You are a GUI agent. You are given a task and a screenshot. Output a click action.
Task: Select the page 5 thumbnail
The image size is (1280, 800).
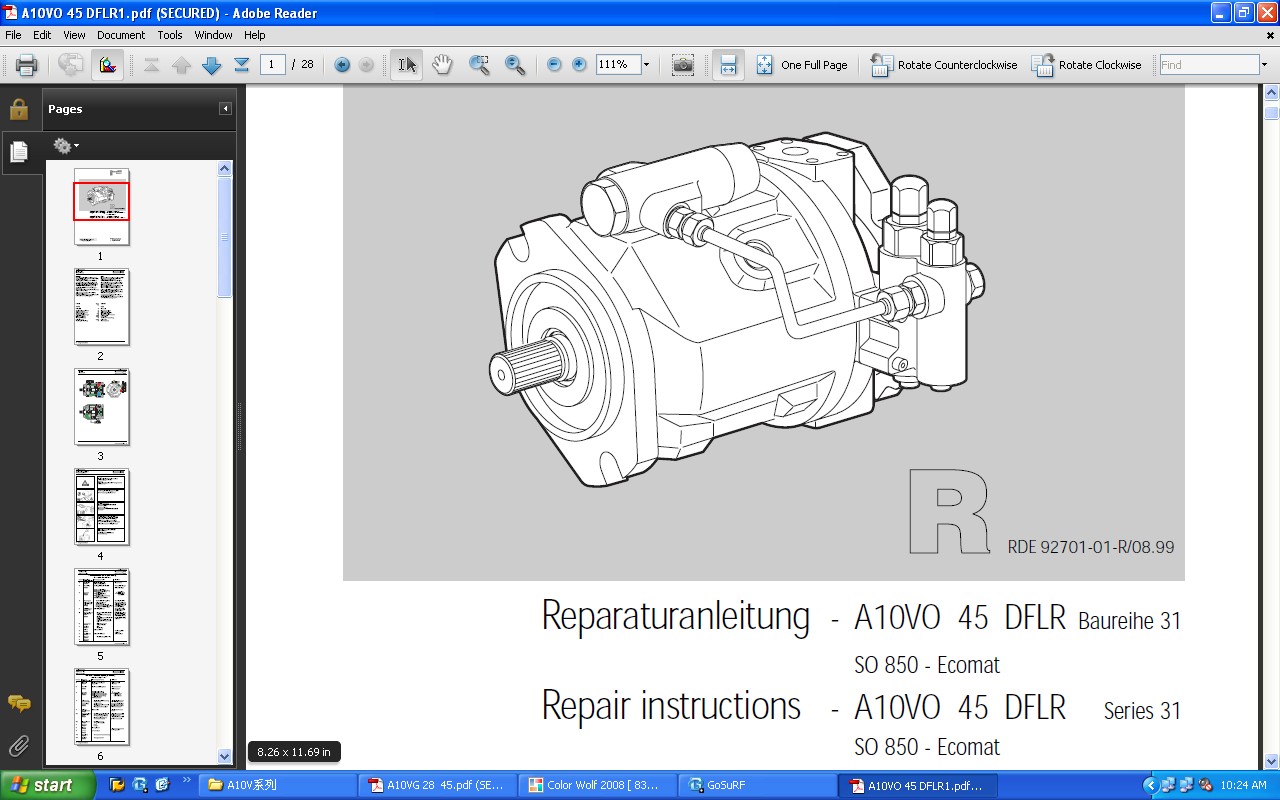[101, 607]
